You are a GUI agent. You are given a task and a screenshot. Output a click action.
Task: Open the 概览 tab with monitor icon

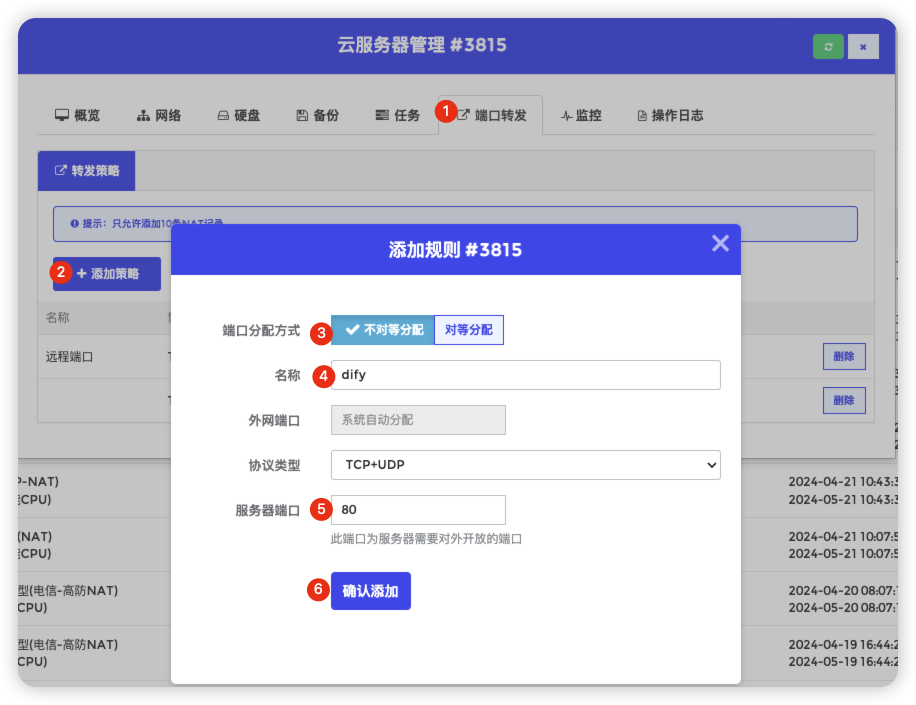(x=77, y=115)
